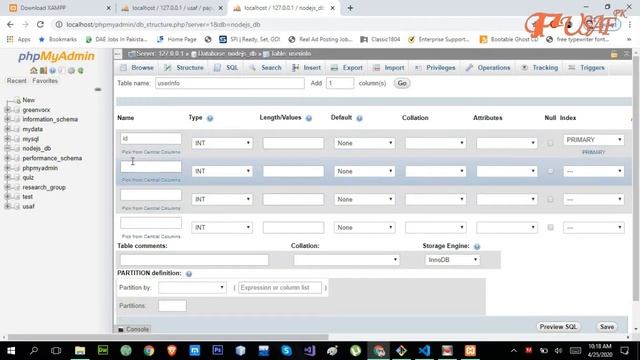This screenshot has height=360, width=640.
Task: Open Google Chrome from the taskbar
Action: (149, 351)
